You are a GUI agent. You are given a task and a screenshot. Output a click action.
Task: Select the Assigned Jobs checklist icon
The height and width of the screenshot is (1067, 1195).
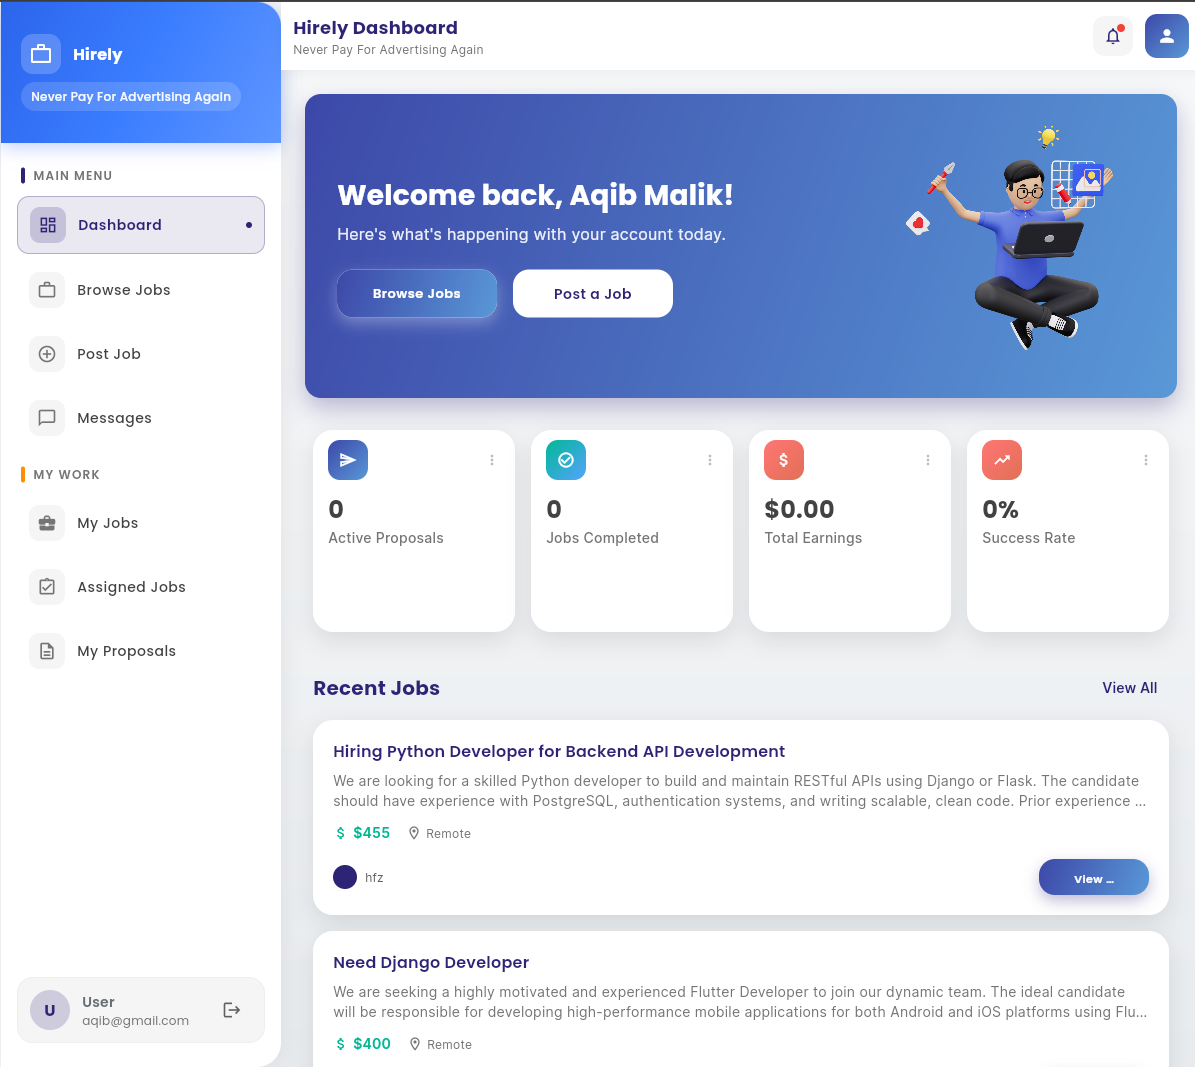pyautogui.click(x=47, y=587)
